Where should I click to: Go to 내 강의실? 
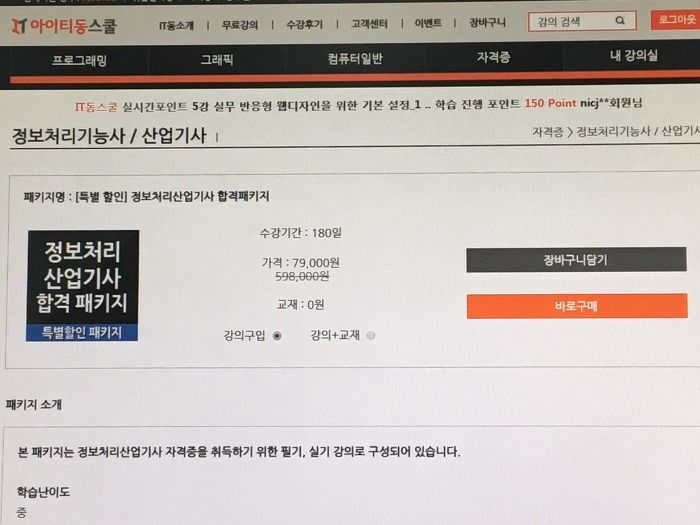[633, 55]
